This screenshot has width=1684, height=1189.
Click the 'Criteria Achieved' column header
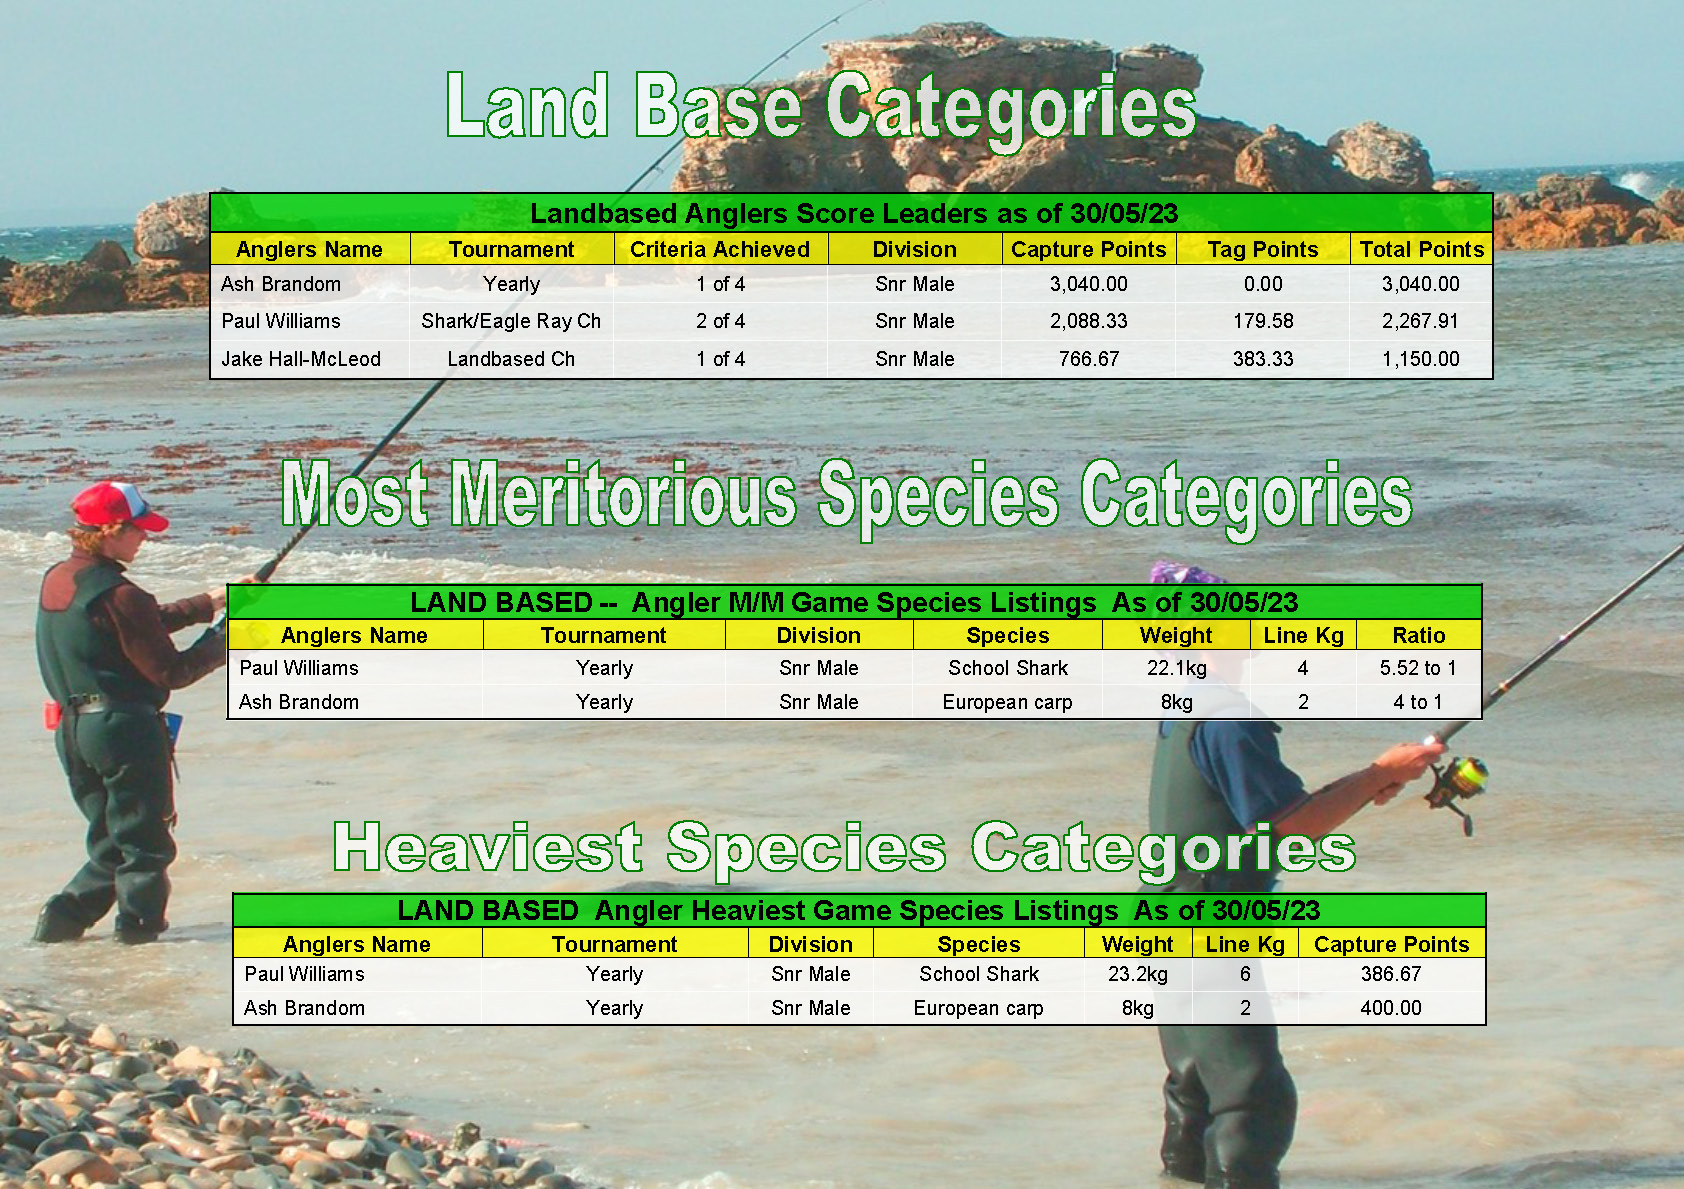pyautogui.click(x=720, y=250)
